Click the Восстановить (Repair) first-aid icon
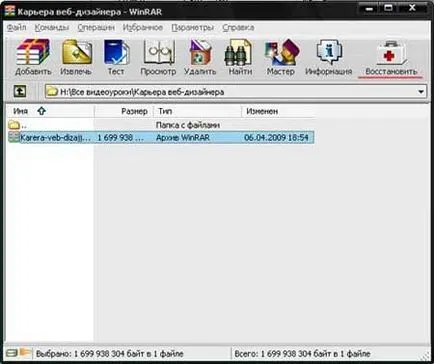 coord(391,57)
